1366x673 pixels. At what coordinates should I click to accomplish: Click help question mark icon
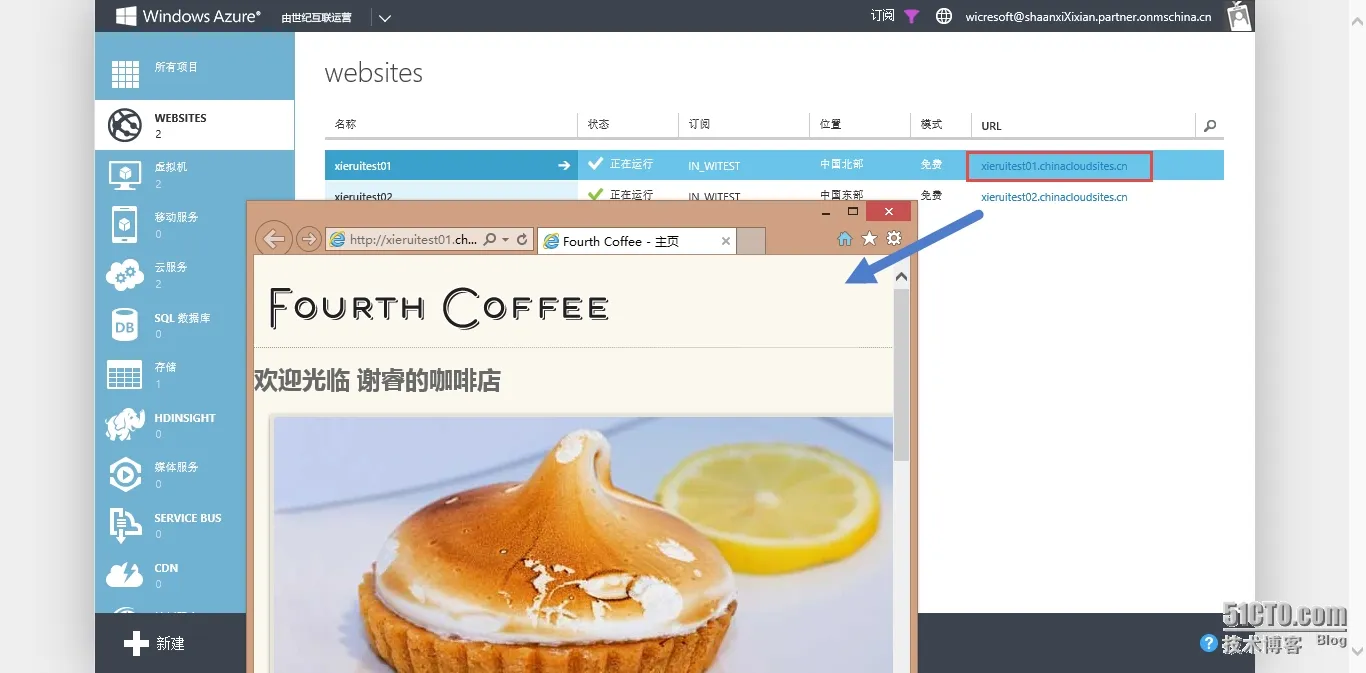[x=1209, y=643]
